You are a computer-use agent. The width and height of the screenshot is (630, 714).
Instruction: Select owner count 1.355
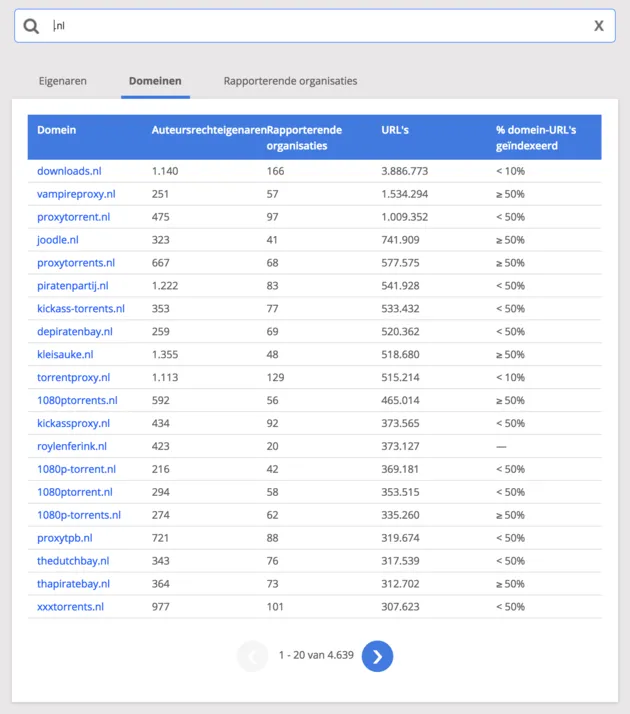(x=165, y=354)
